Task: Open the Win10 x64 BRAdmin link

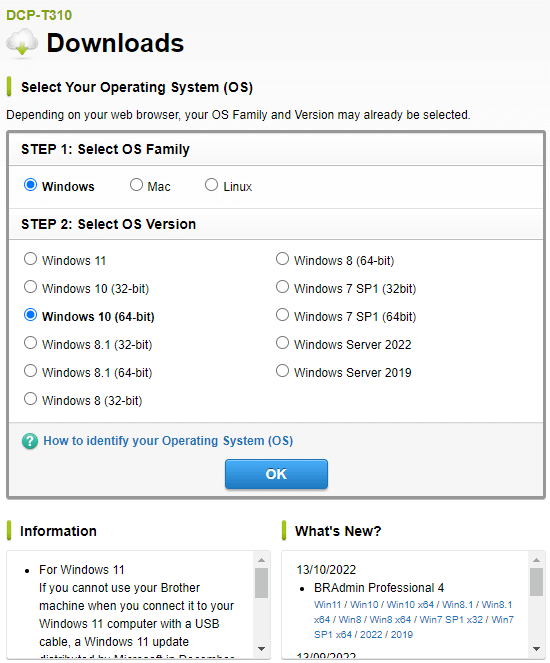Action: [x=410, y=605]
